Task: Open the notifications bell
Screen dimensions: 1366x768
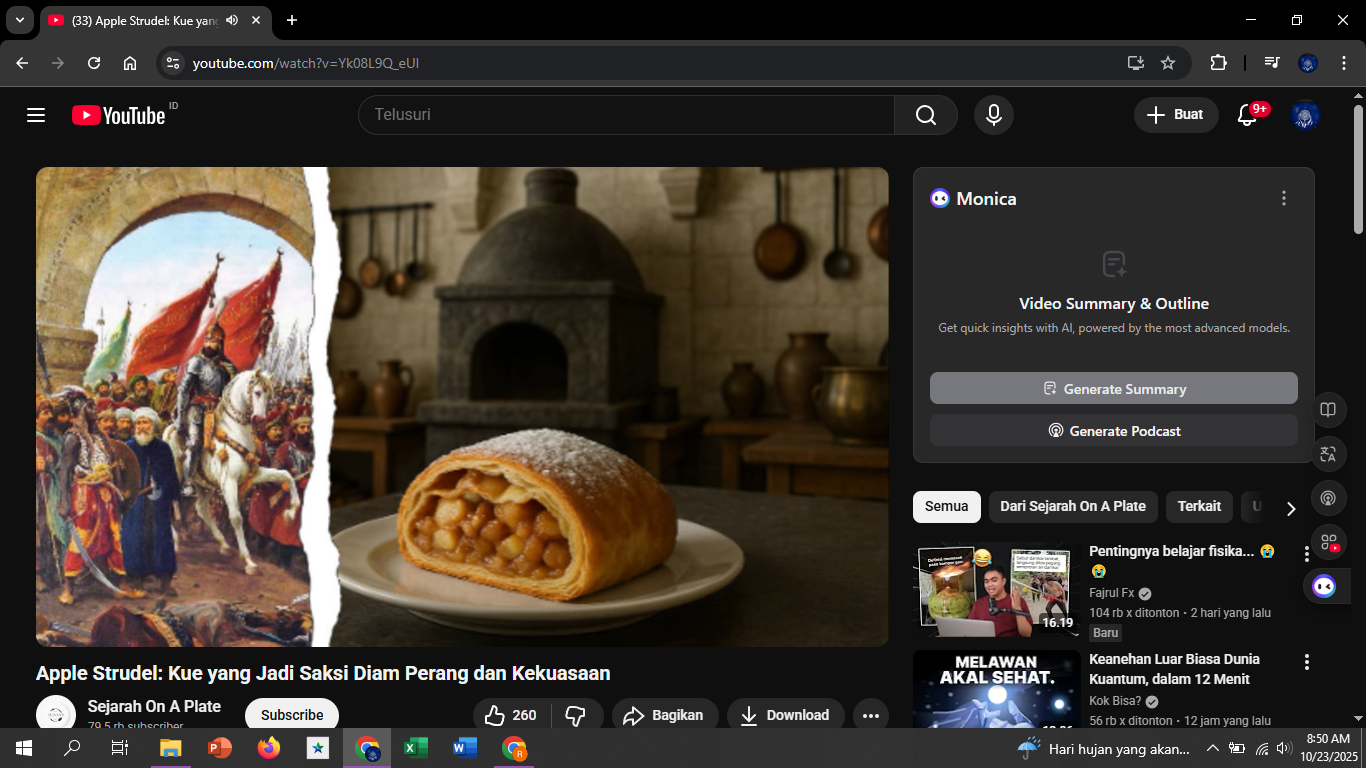Action: click(x=1247, y=115)
